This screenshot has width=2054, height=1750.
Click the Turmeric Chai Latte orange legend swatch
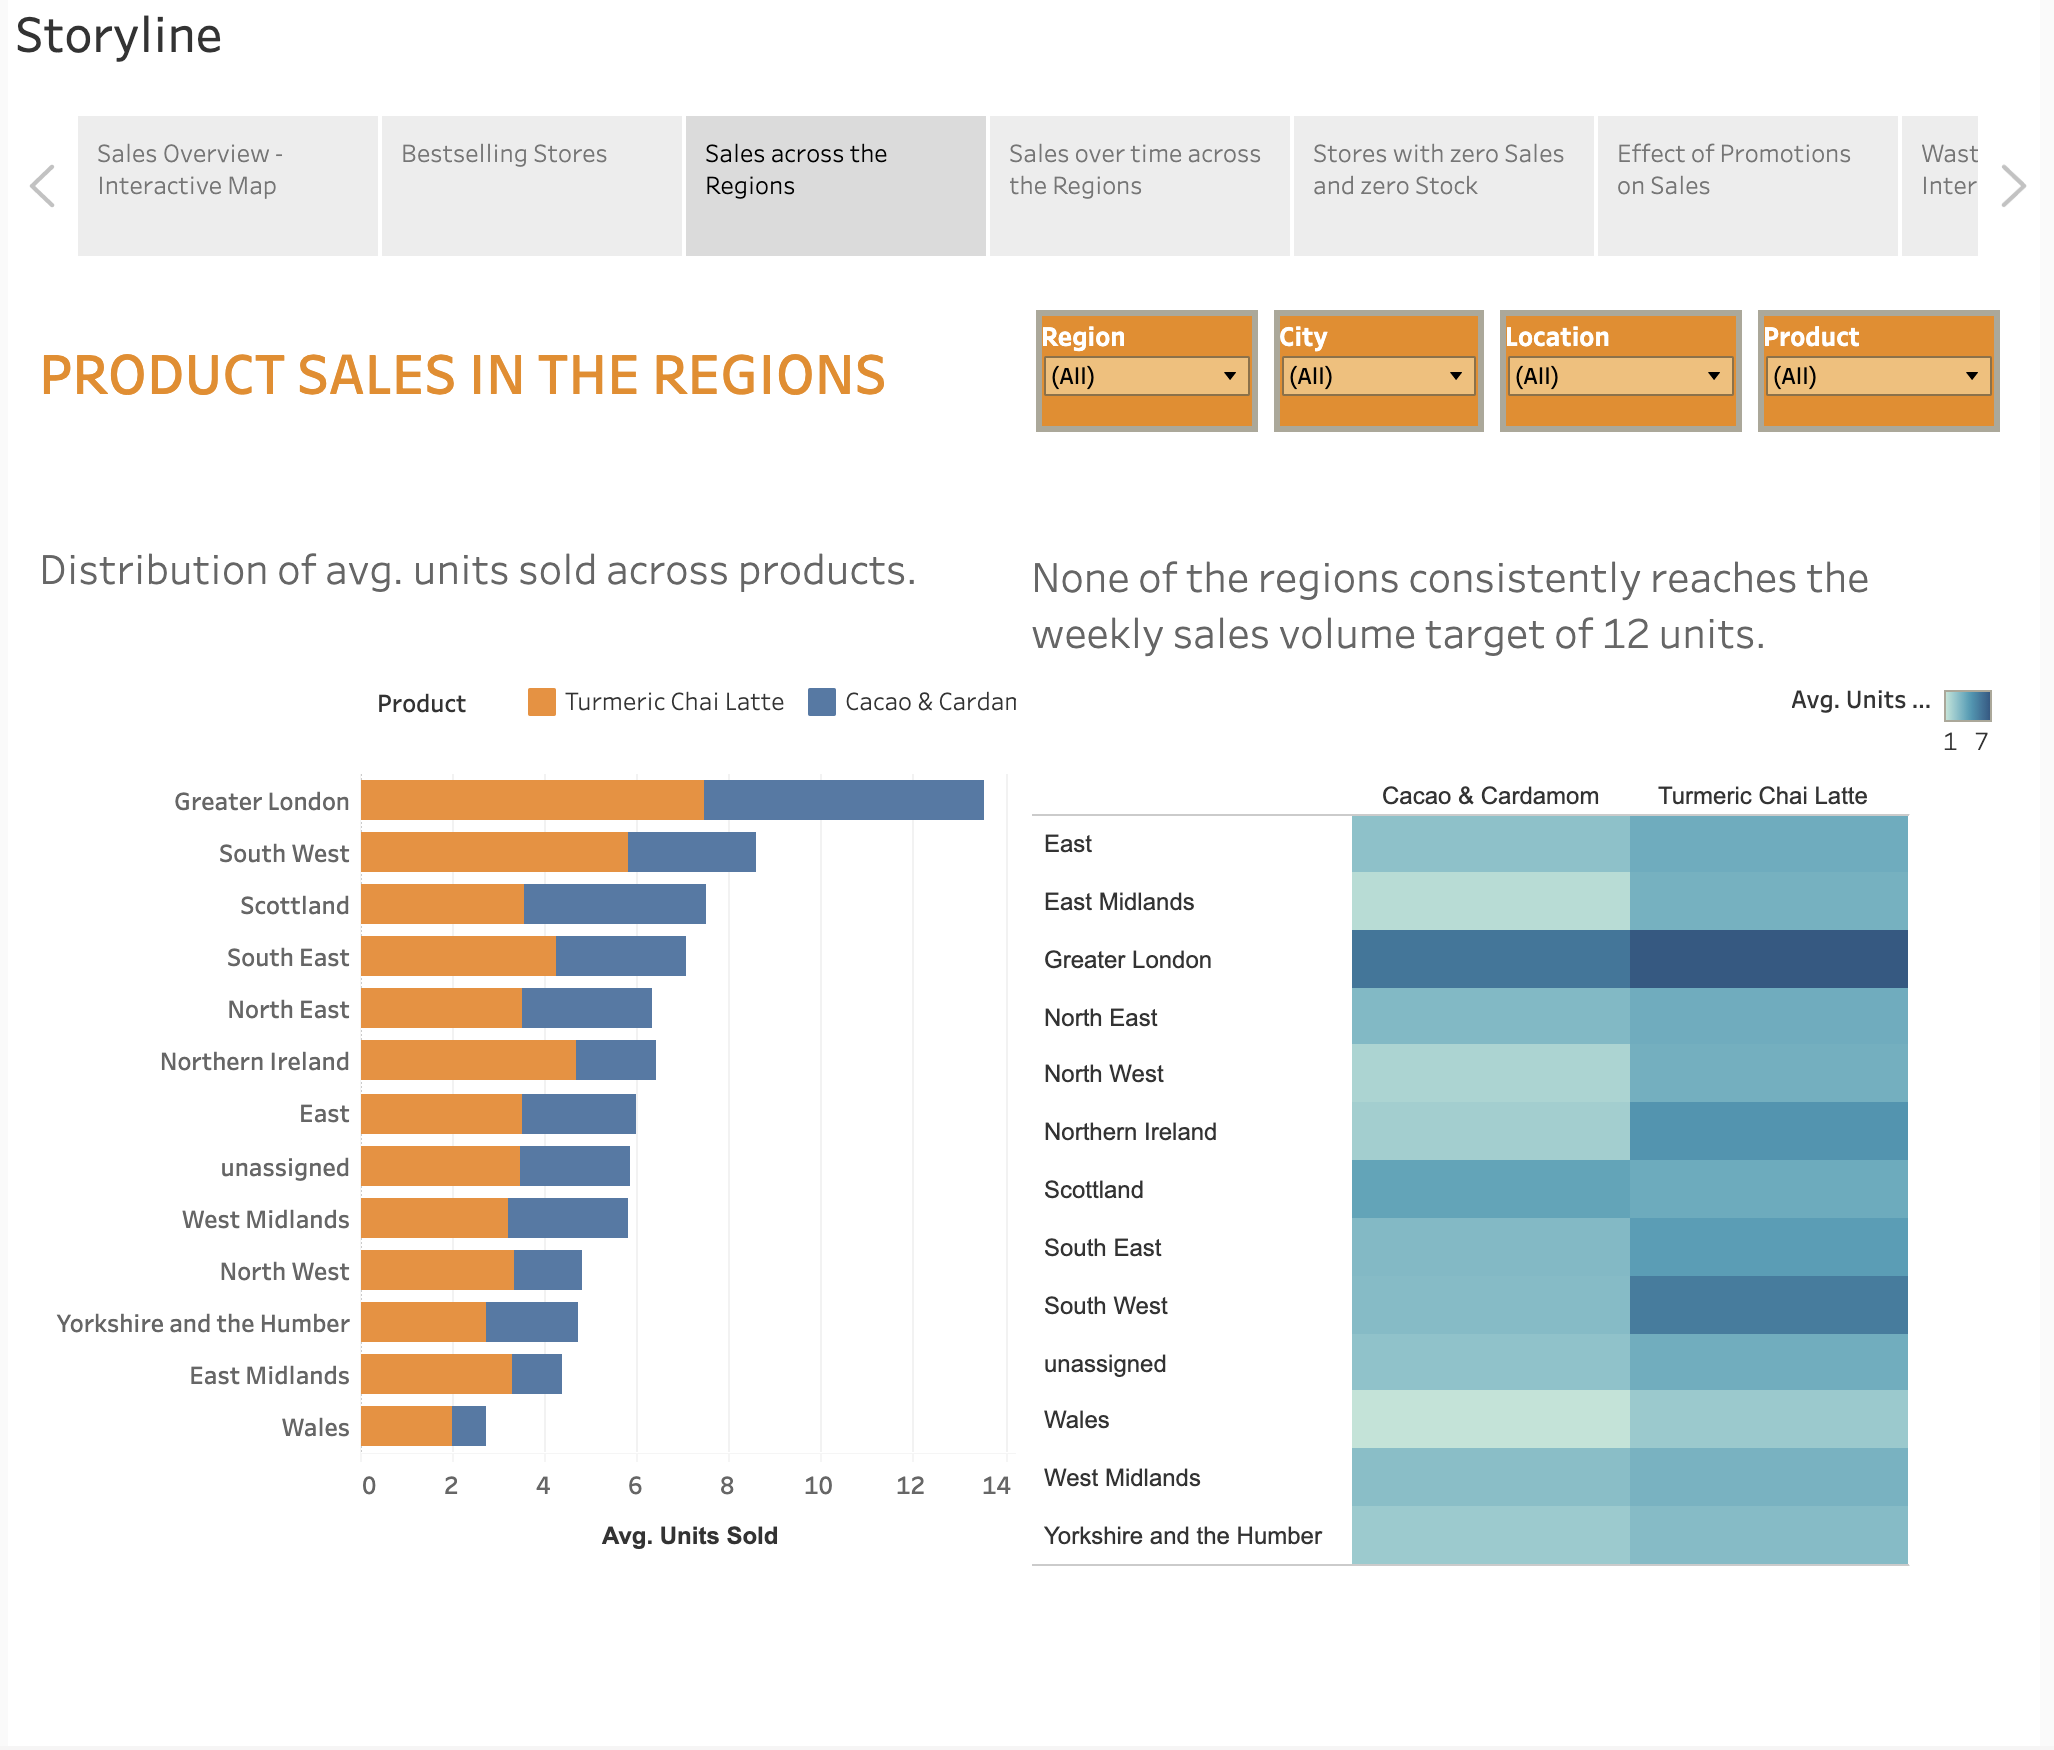(x=541, y=702)
